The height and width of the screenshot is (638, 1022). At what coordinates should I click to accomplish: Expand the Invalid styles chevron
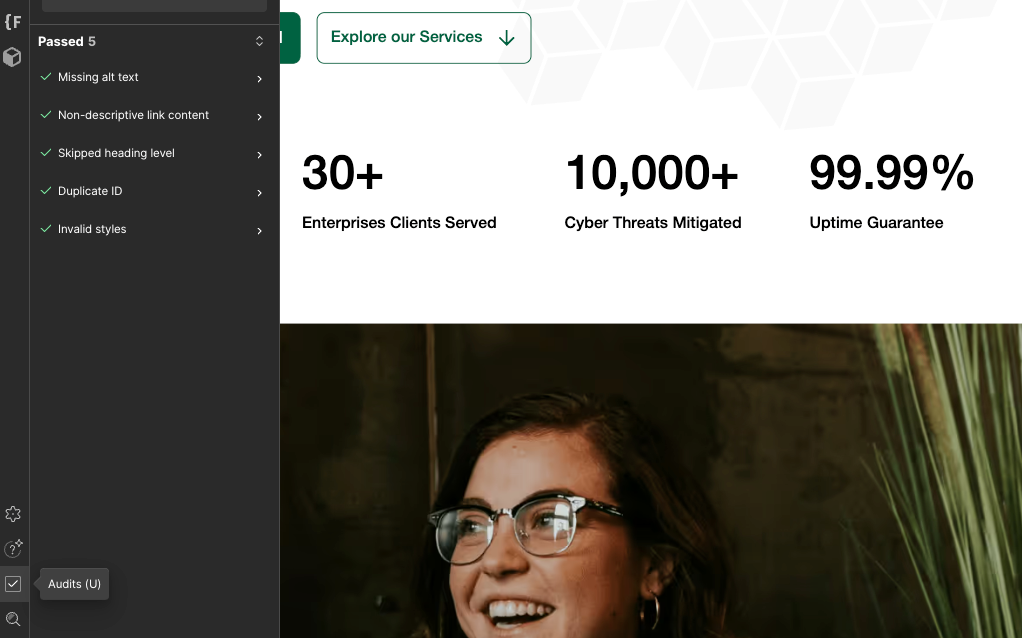click(x=259, y=231)
